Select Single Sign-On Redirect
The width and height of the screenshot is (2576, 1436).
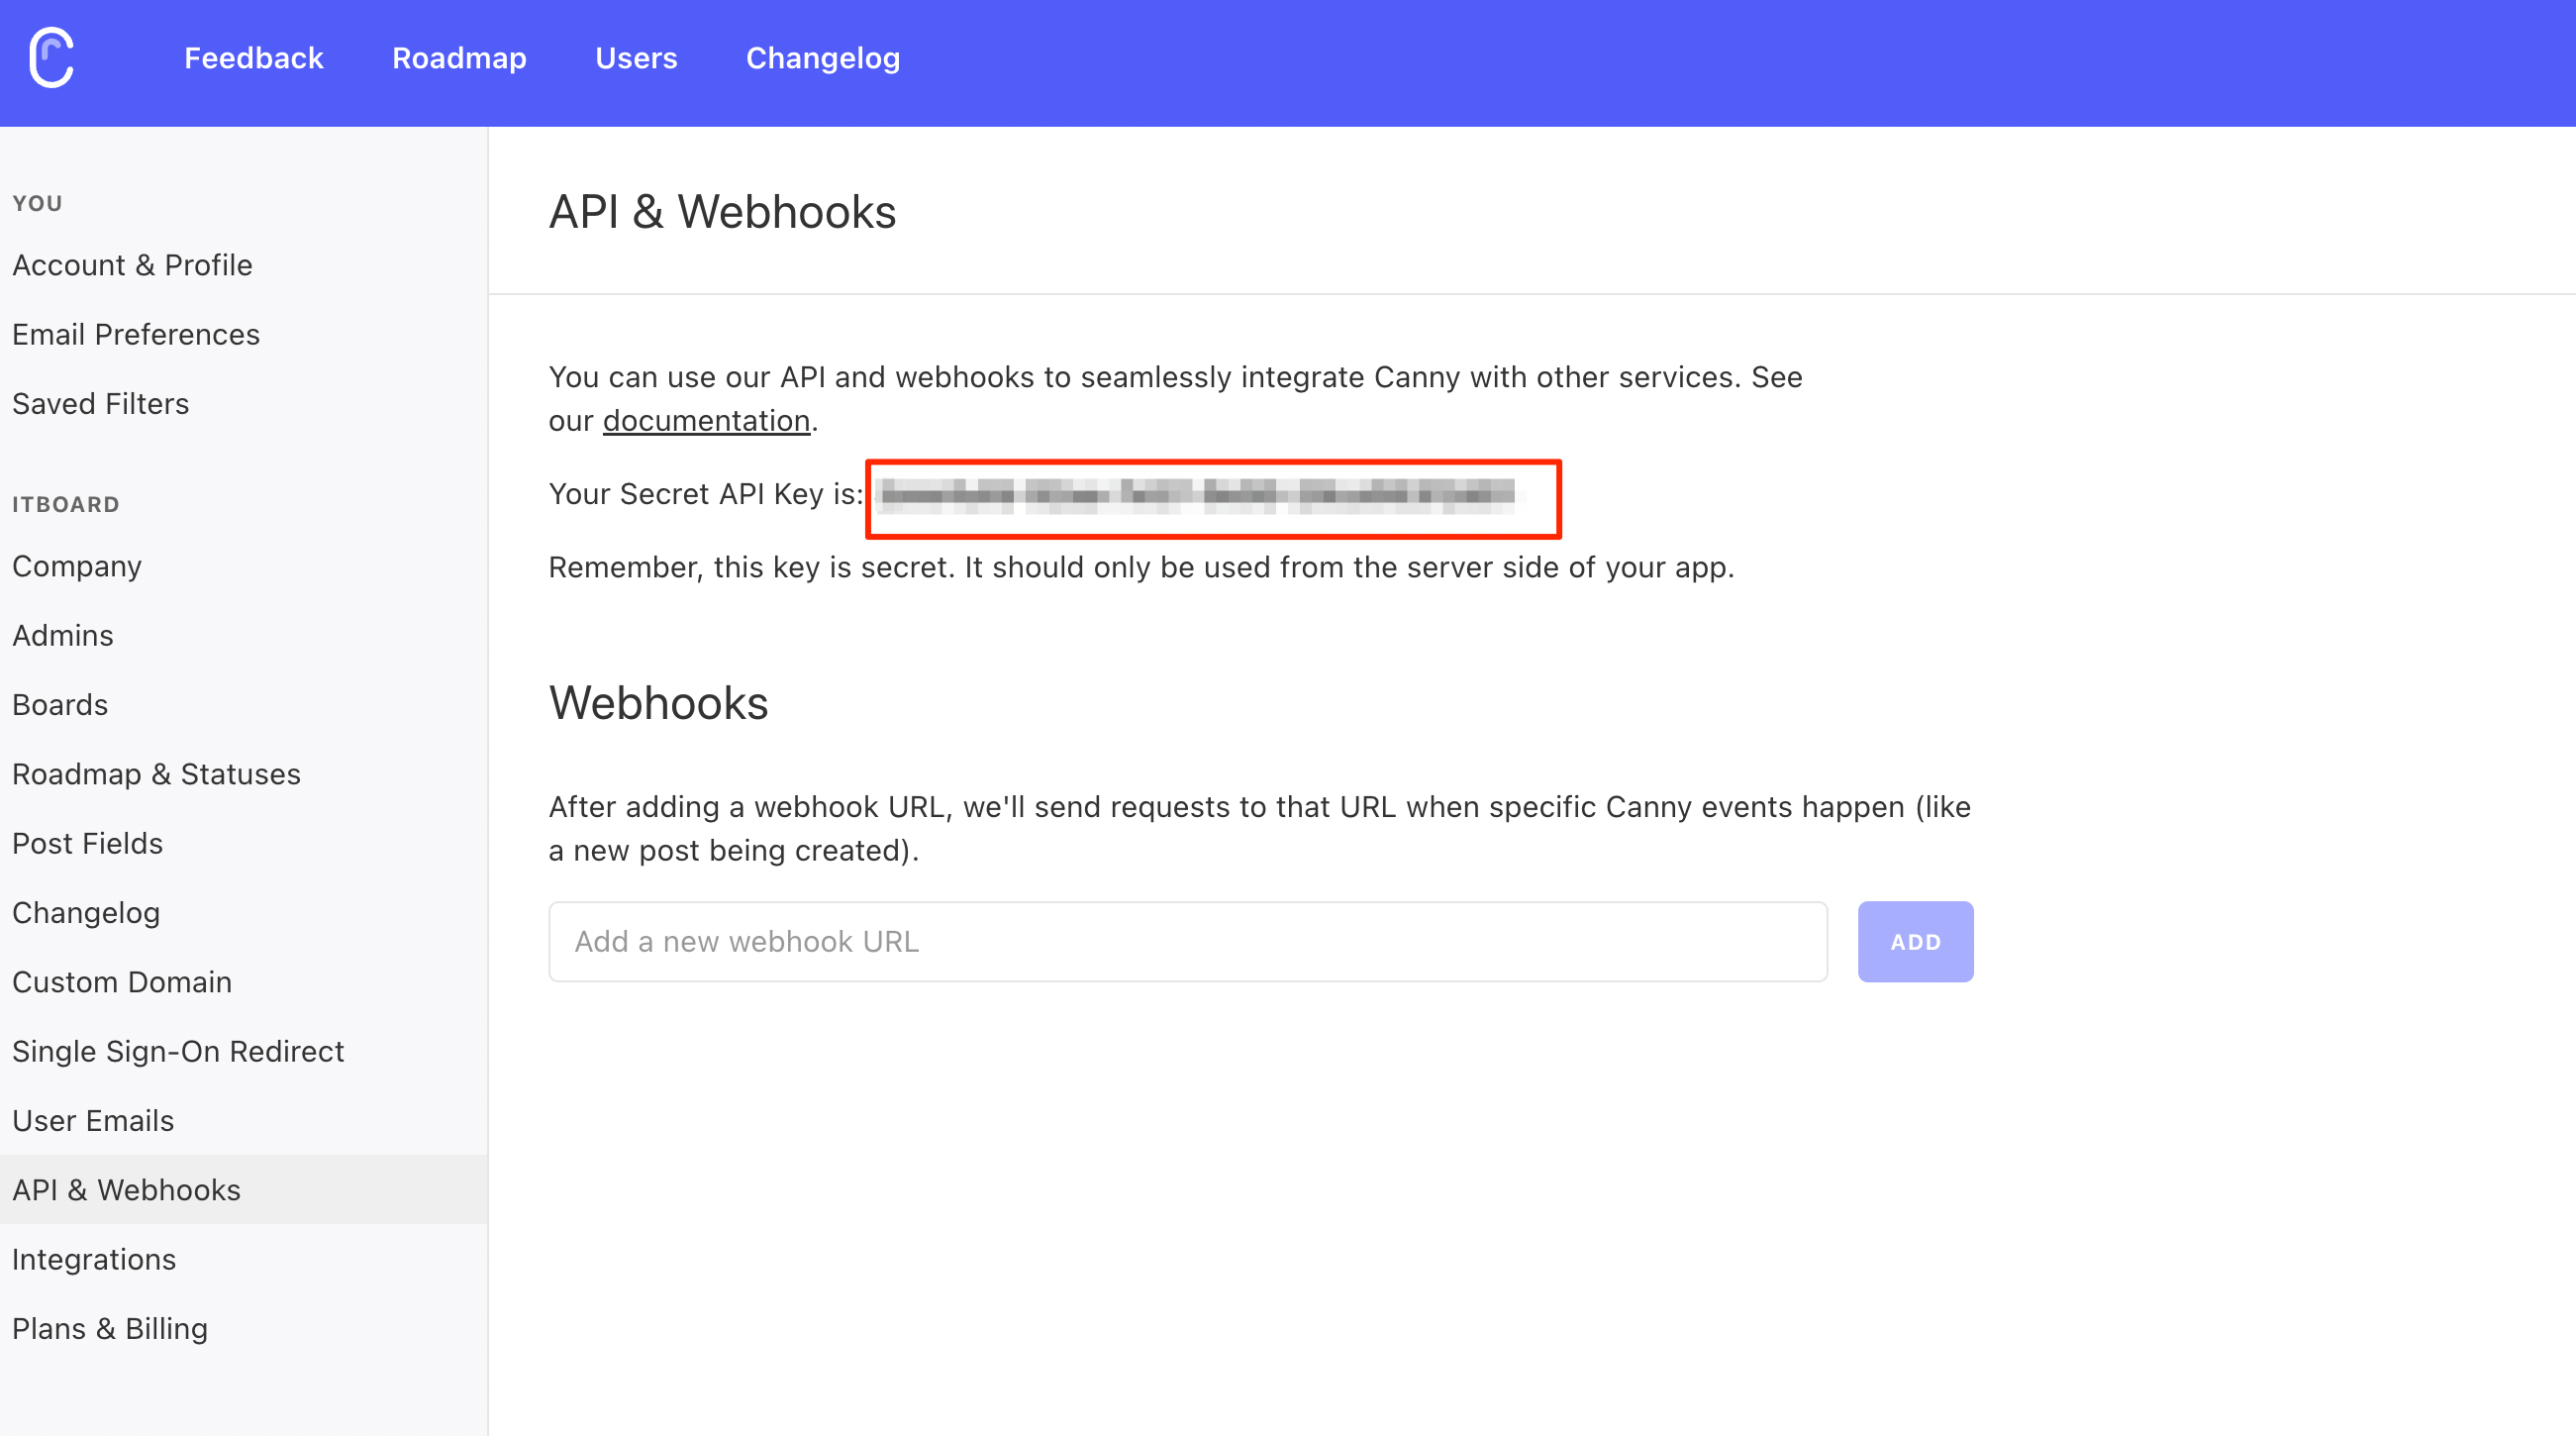tap(178, 1051)
